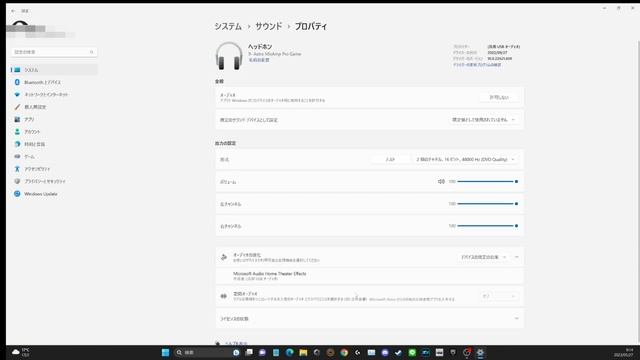Mute headphones via speaker icon beside volume
The height and width of the screenshot is (360, 640).
(x=441, y=182)
